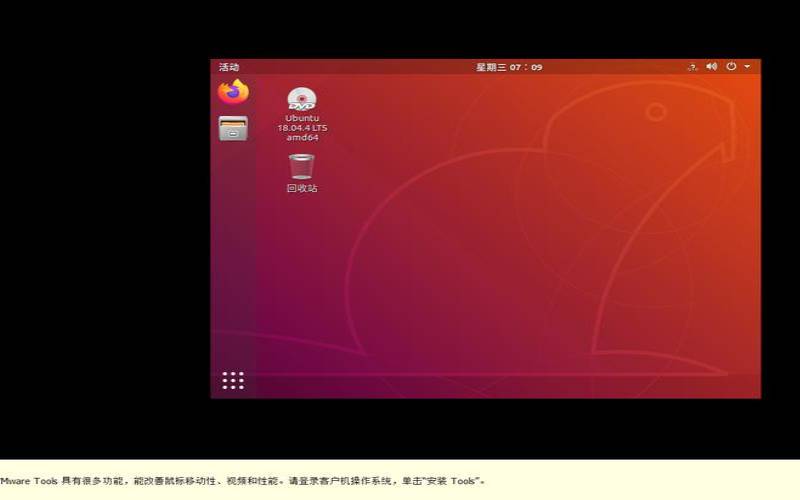
Task: Show applications grid at dock bottom
Action: click(x=233, y=381)
